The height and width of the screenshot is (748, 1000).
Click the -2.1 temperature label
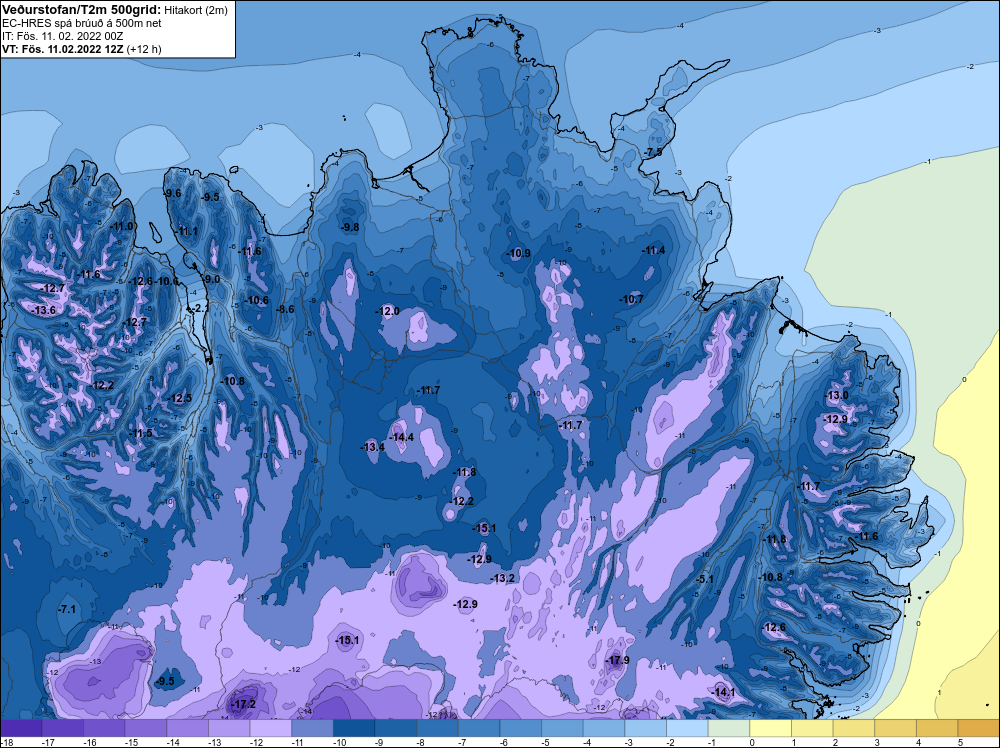200,308
